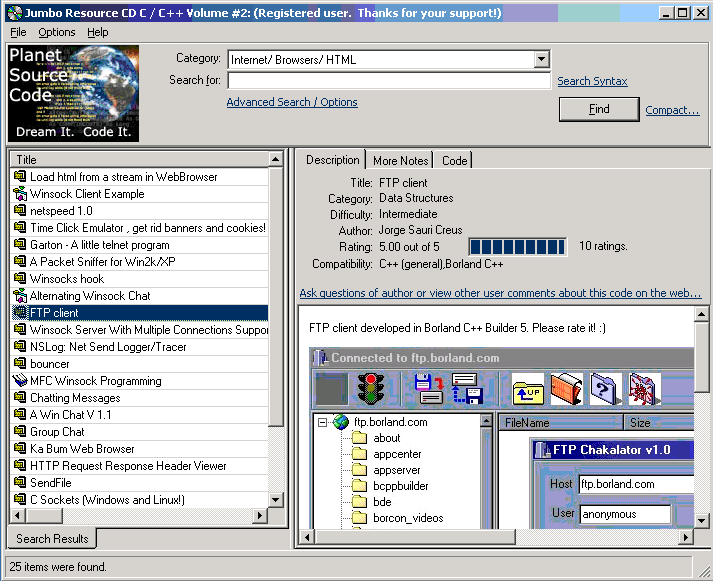Click description pane horizontal scrollbar left arrow
This screenshot has height=581, width=713.
tap(307, 537)
